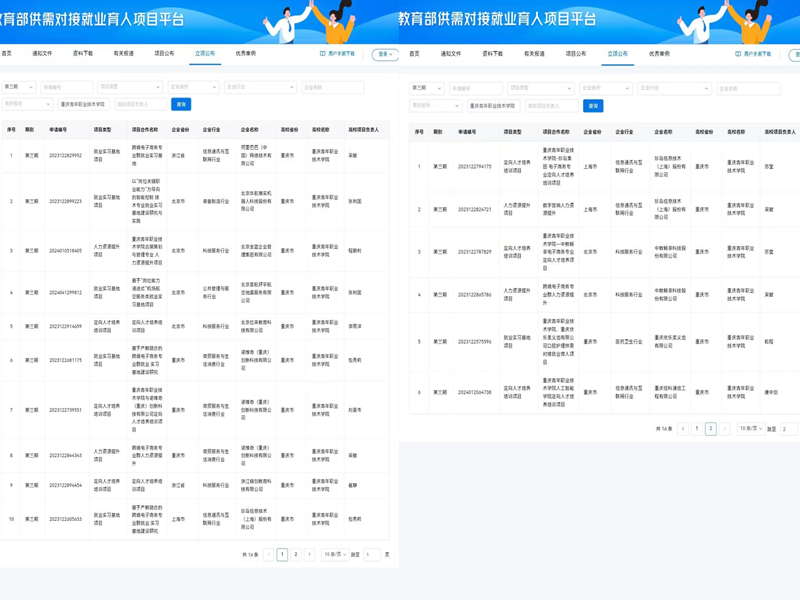Click the 用户手册下载 book icon, left page
Image resolution: width=800 pixels, height=600 pixels.
(x=322, y=53)
